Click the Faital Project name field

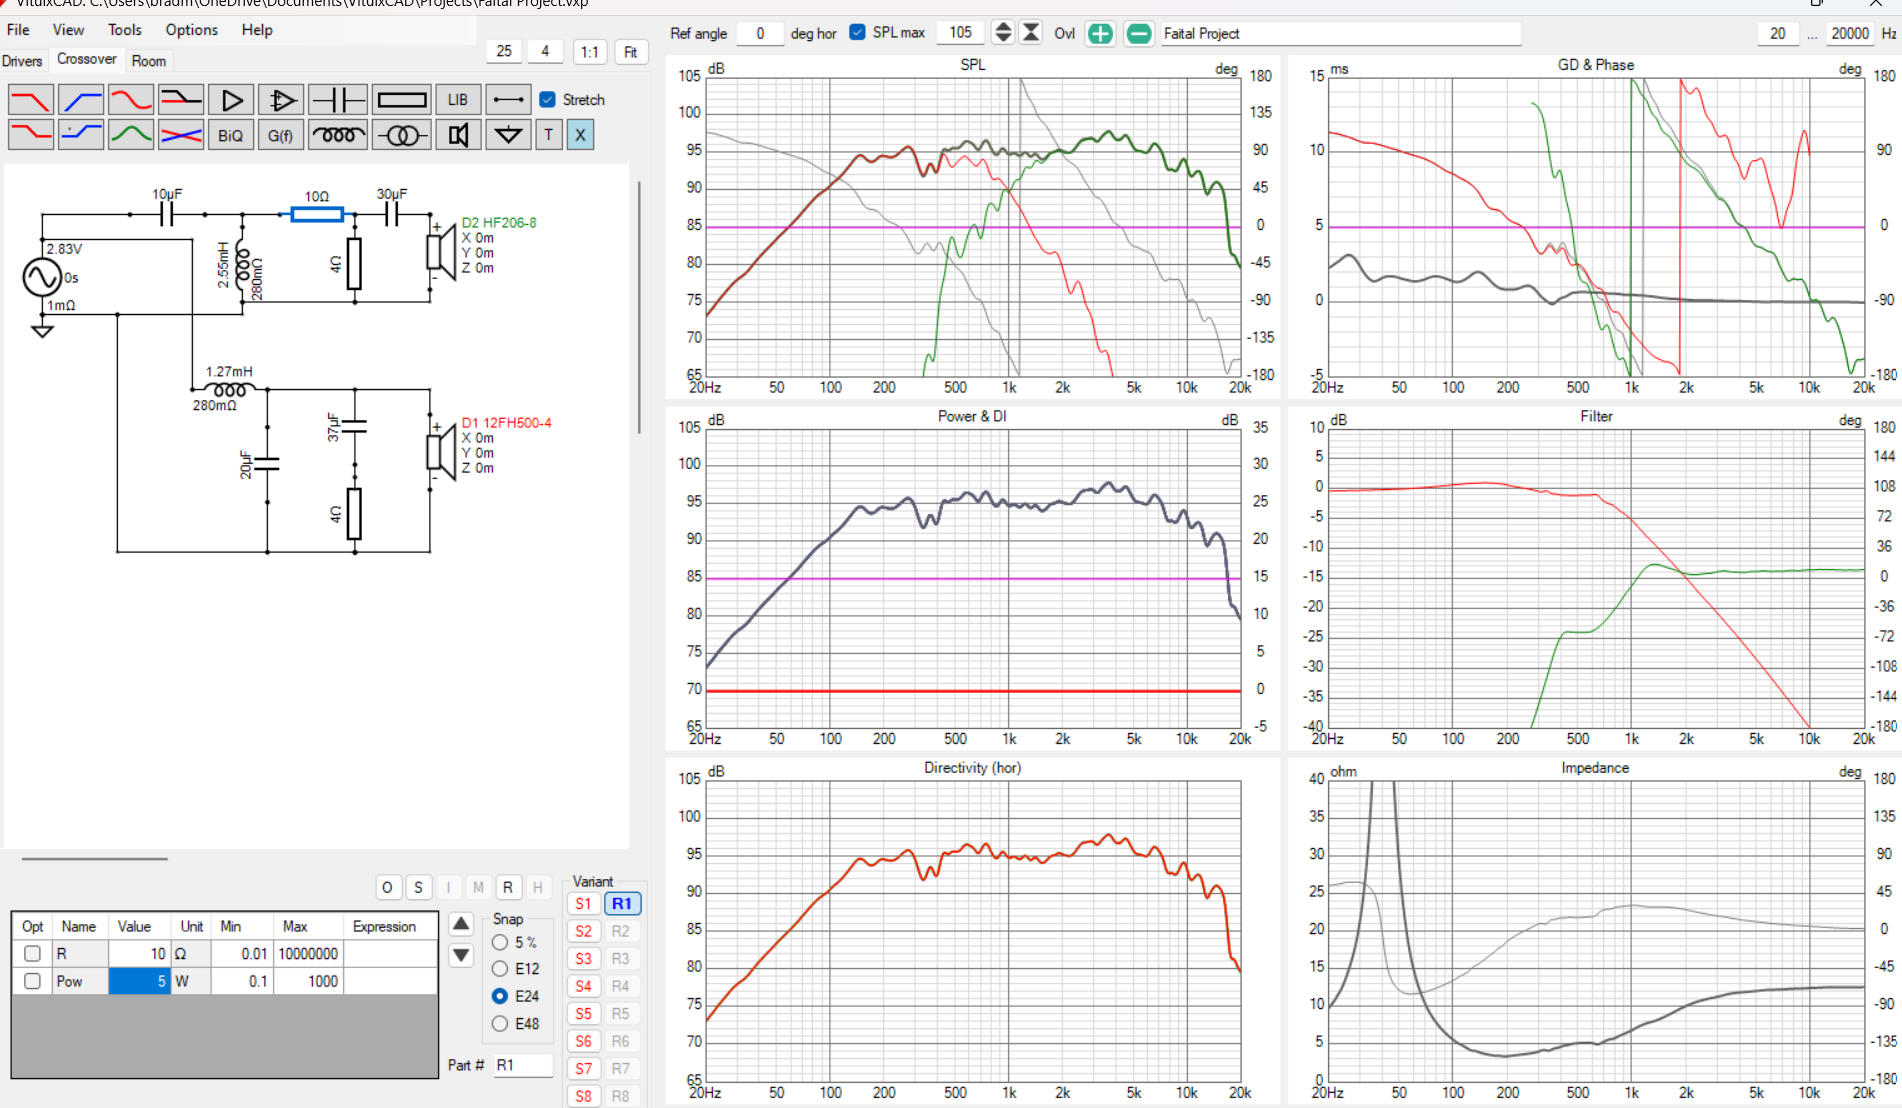1340,33
